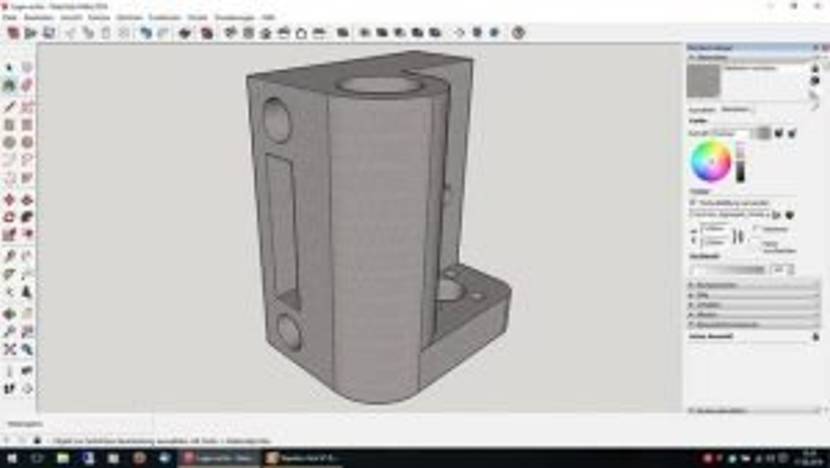The width and height of the screenshot is (830, 468).
Task: Click Save in the top toolbar
Action: (x=49, y=33)
